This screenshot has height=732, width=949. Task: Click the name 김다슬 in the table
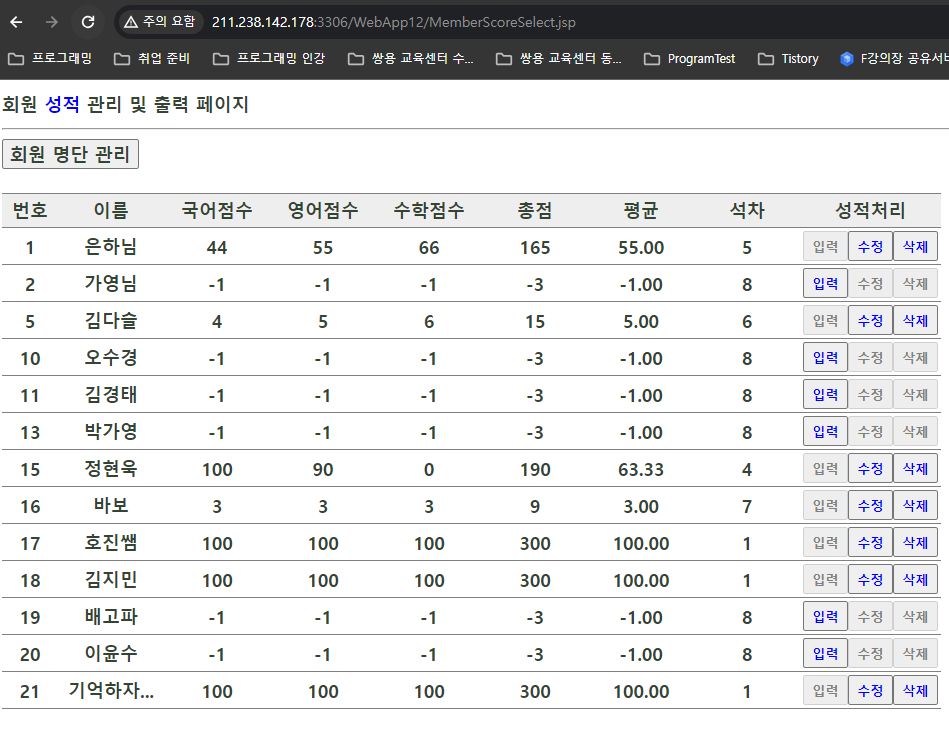point(111,320)
